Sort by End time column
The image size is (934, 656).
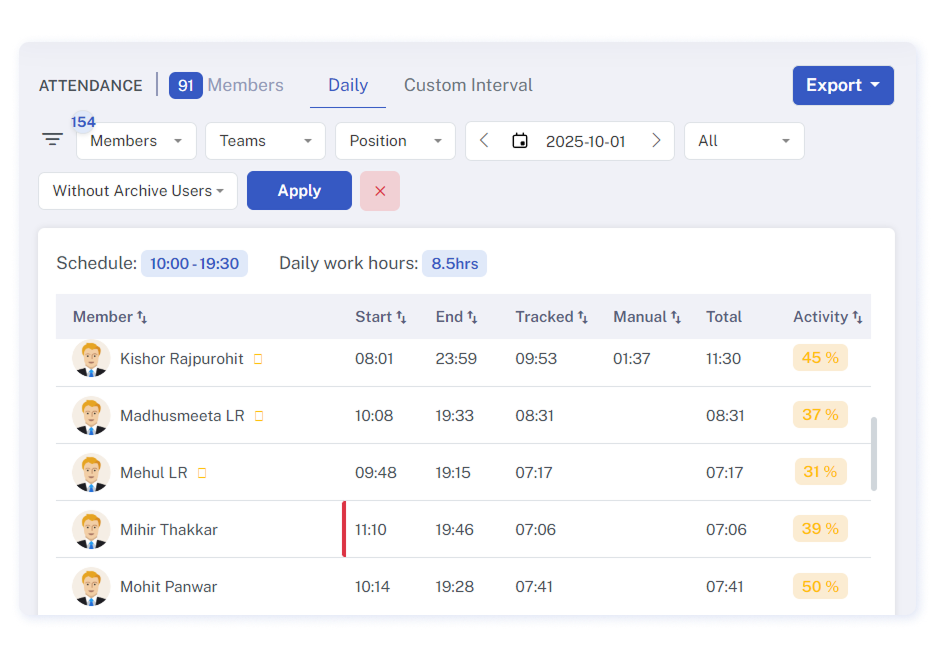tap(472, 317)
